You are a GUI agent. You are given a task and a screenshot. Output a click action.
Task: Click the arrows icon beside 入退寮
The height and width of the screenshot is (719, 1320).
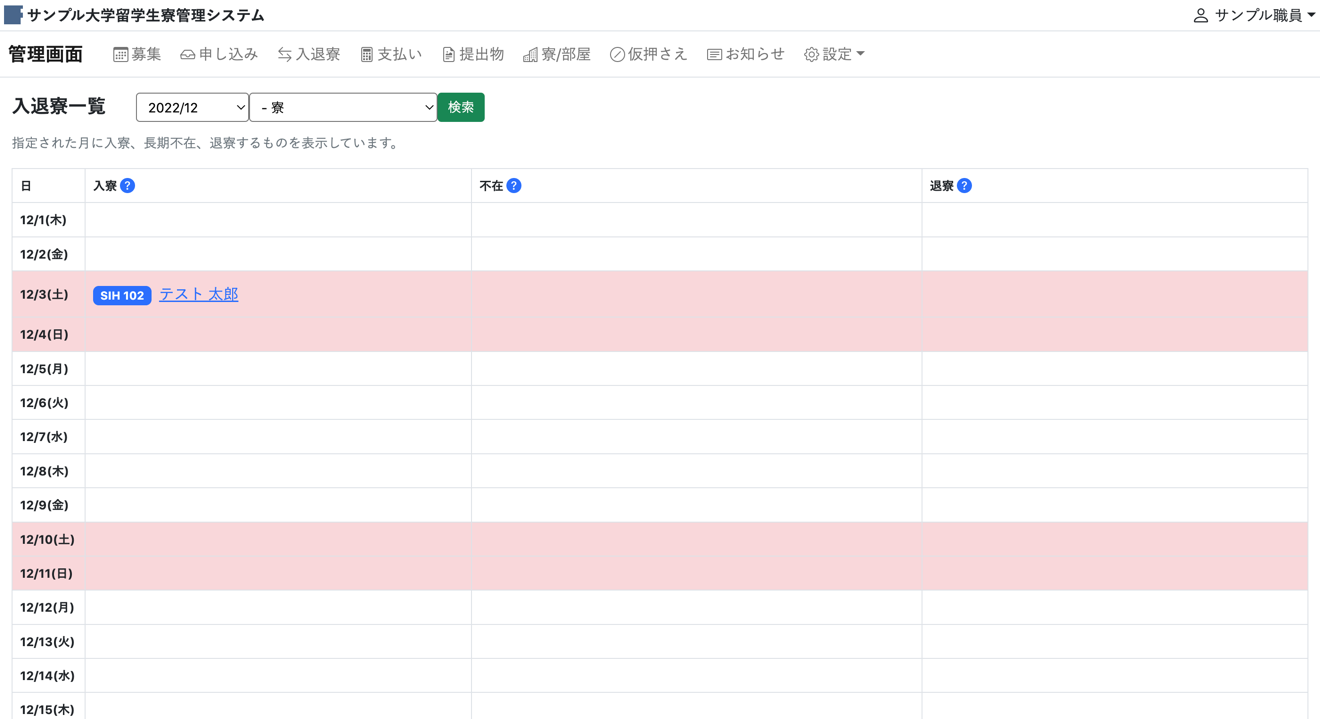coord(285,55)
